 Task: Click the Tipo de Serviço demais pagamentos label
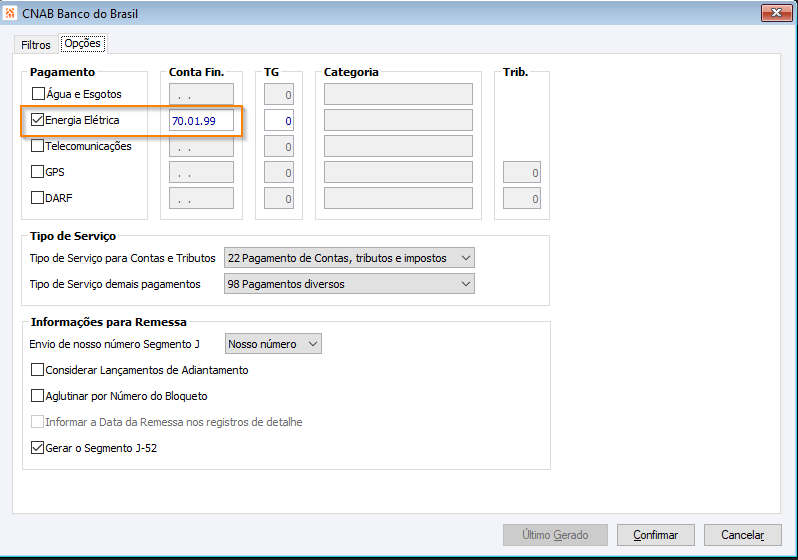[115, 284]
